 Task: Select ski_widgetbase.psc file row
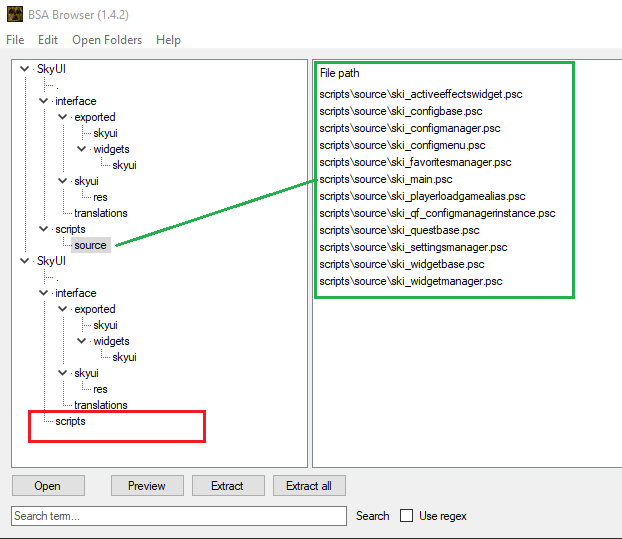[402, 265]
